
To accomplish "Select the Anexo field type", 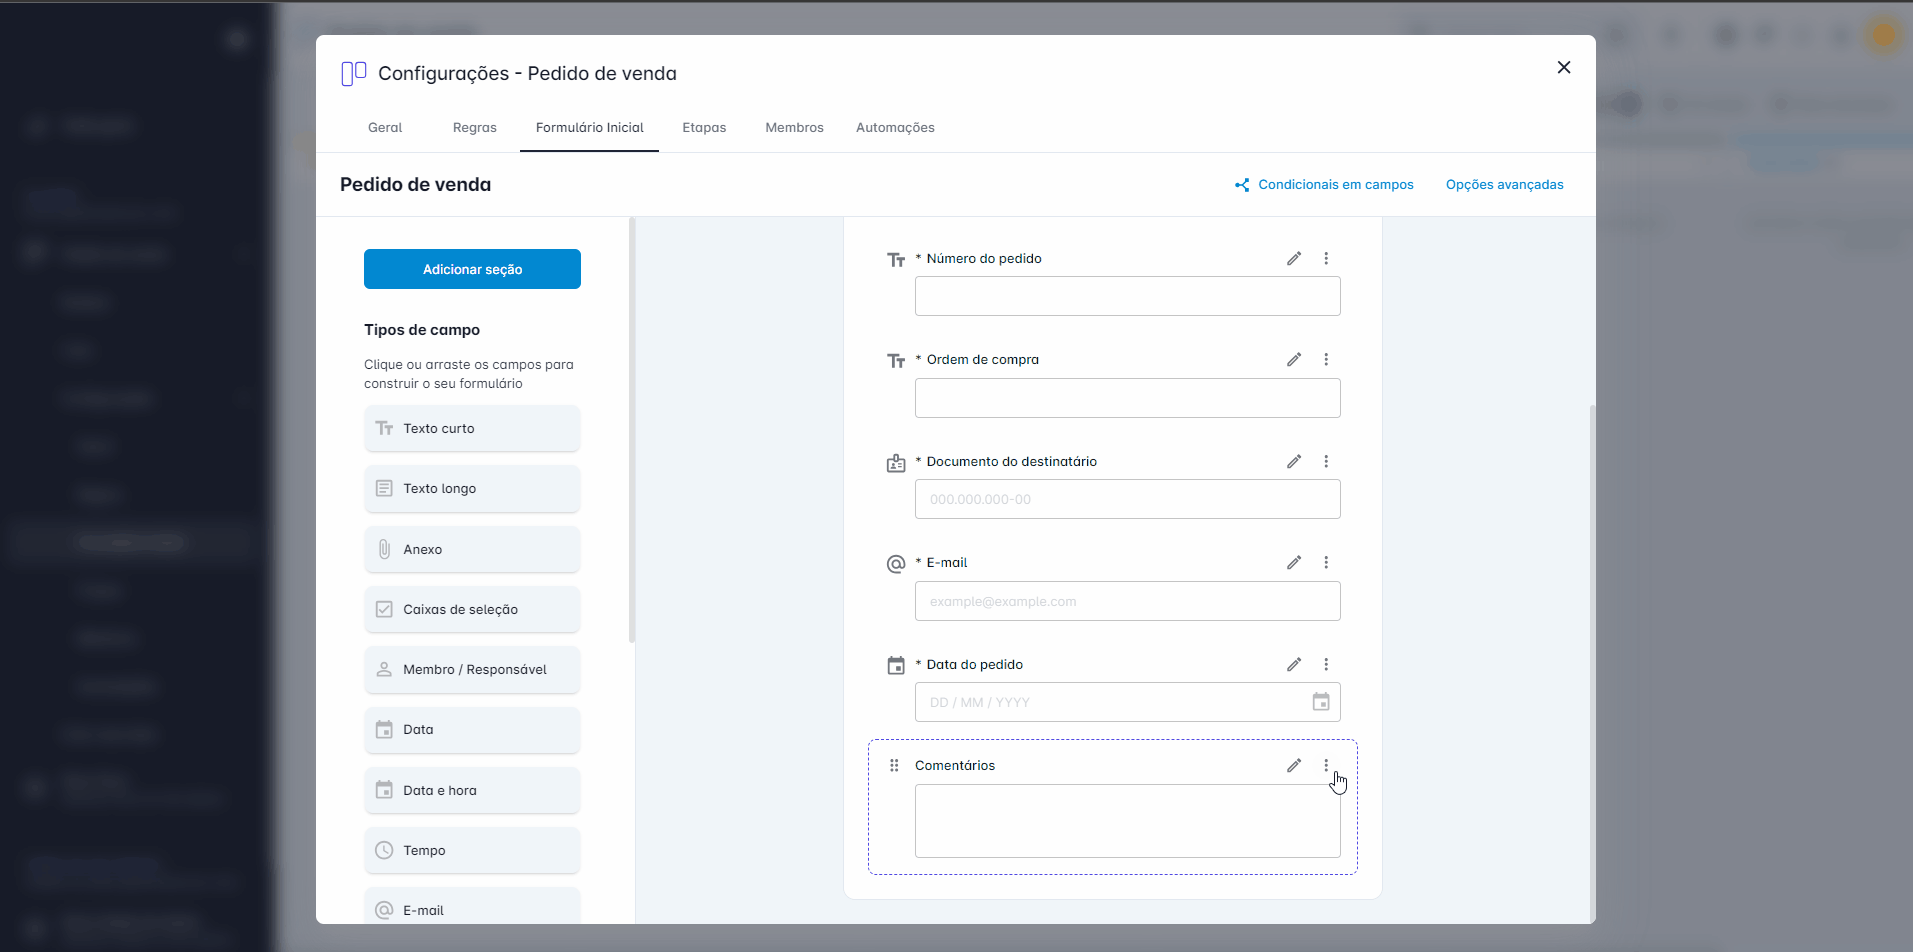I will (472, 550).
